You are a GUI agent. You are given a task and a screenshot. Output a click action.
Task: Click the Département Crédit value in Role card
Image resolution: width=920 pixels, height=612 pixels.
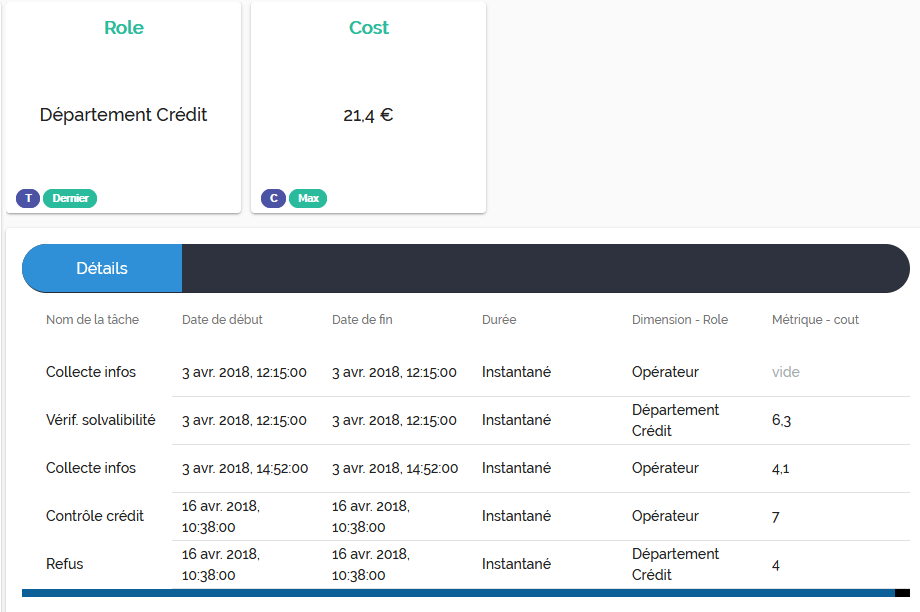(124, 115)
